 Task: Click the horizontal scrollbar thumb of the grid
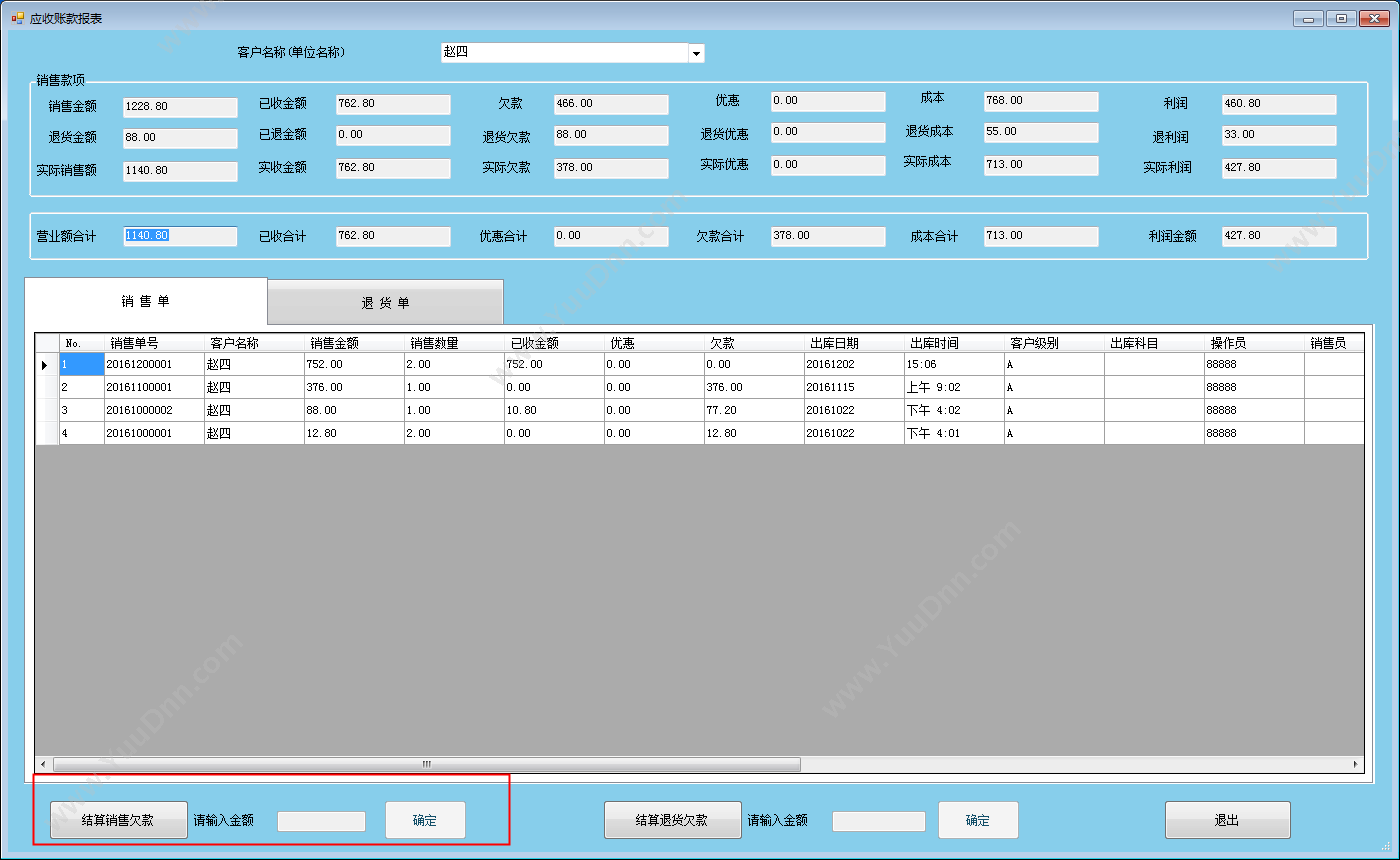tap(427, 764)
